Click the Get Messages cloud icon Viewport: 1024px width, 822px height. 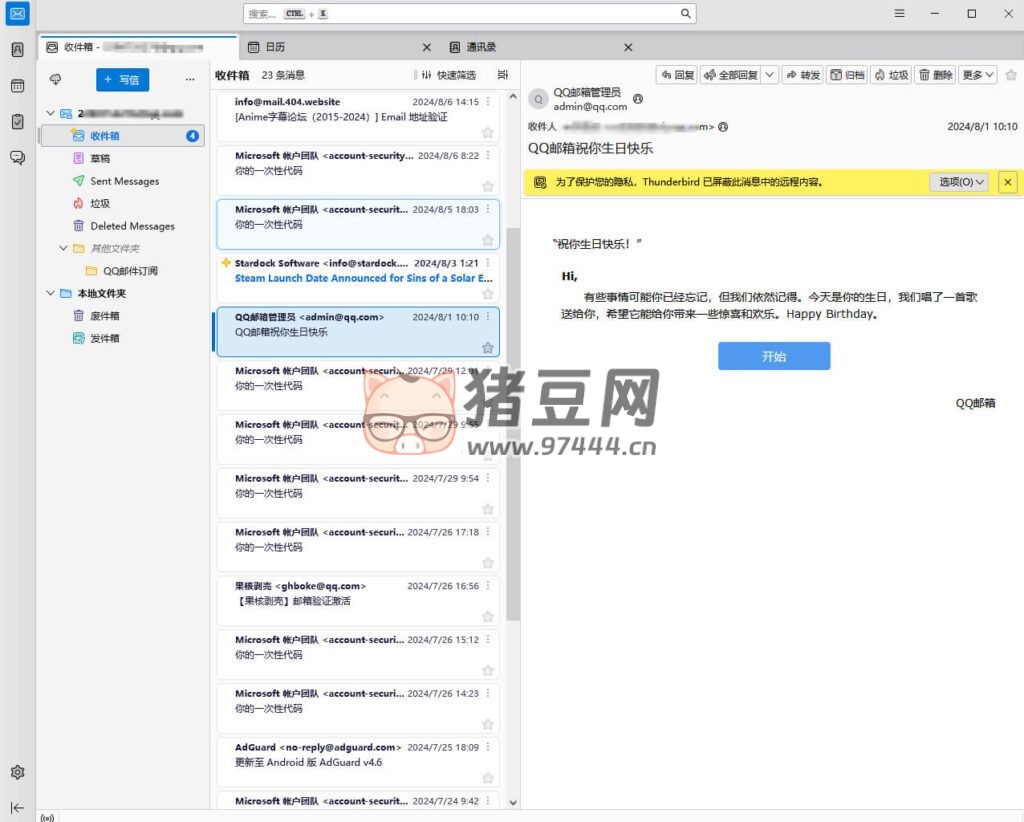[55, 79]
